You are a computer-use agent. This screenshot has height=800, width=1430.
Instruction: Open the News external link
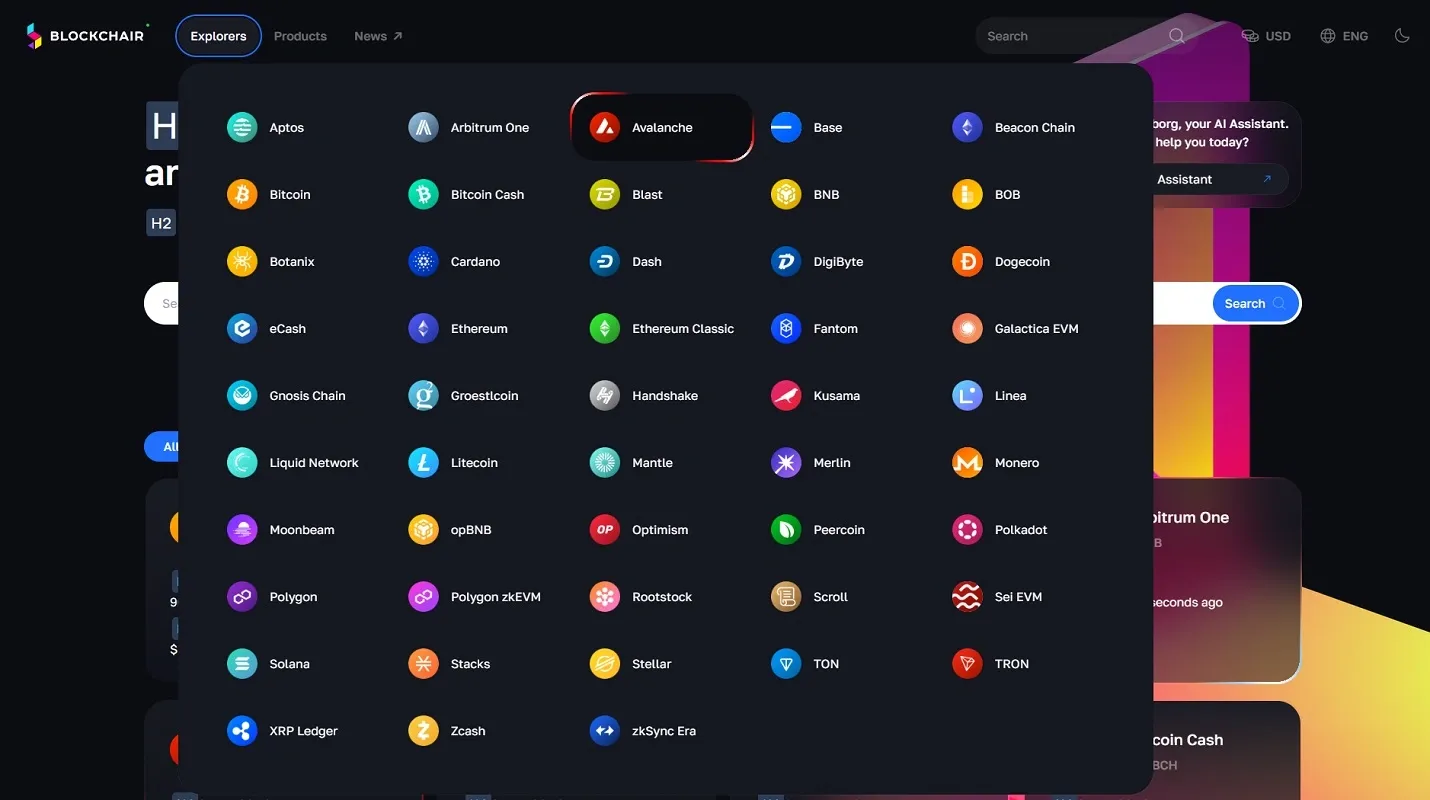pyautogui.click(x=378, y=36)
